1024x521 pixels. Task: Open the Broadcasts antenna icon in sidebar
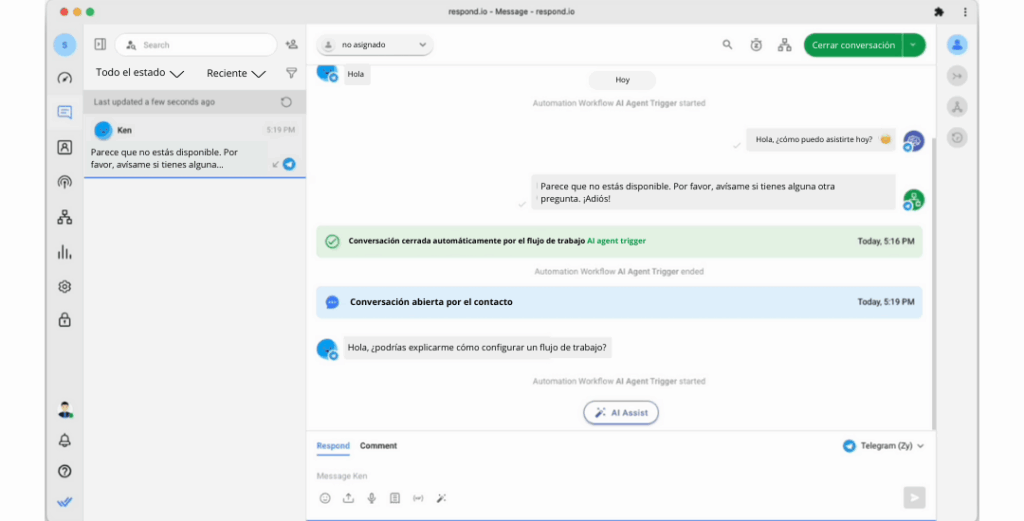(x=65, y=182)
